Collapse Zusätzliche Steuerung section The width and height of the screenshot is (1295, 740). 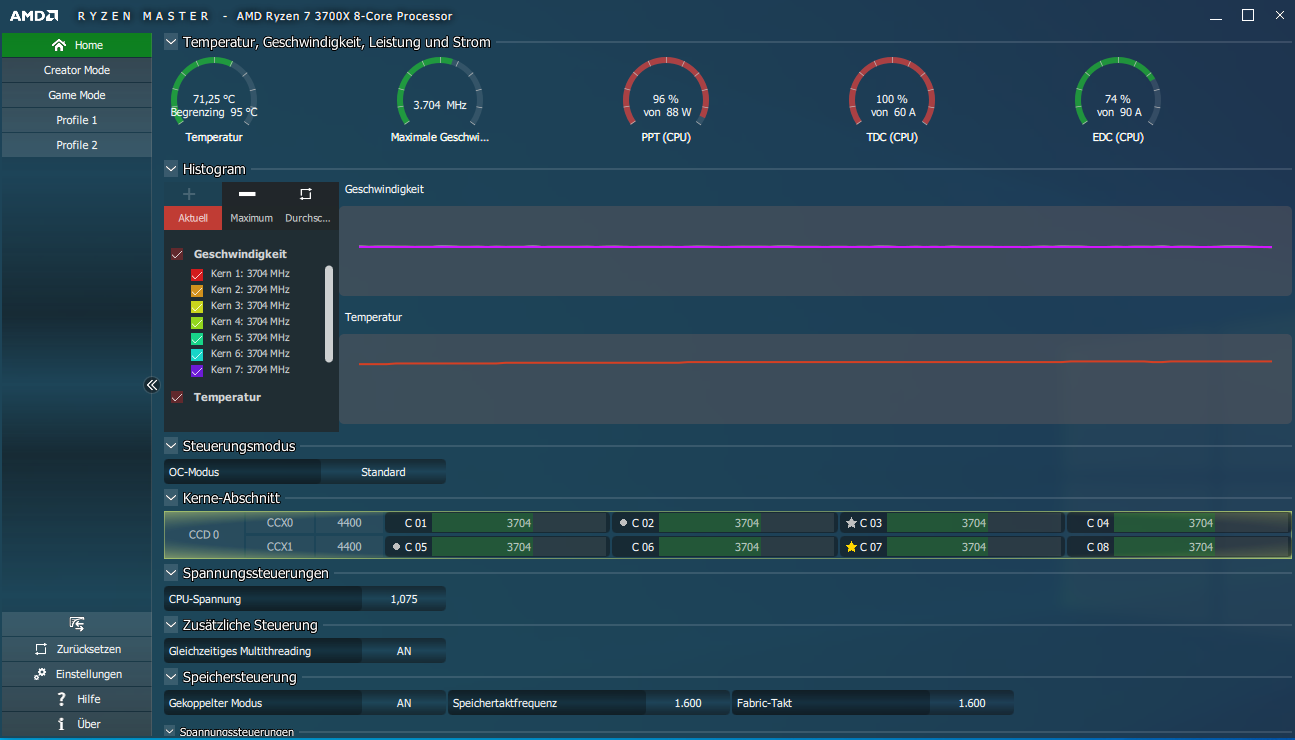point(171,625)
